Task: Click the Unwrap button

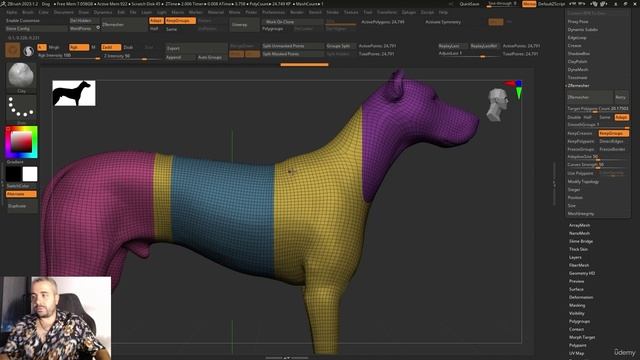Action: [x=244, y=25]
